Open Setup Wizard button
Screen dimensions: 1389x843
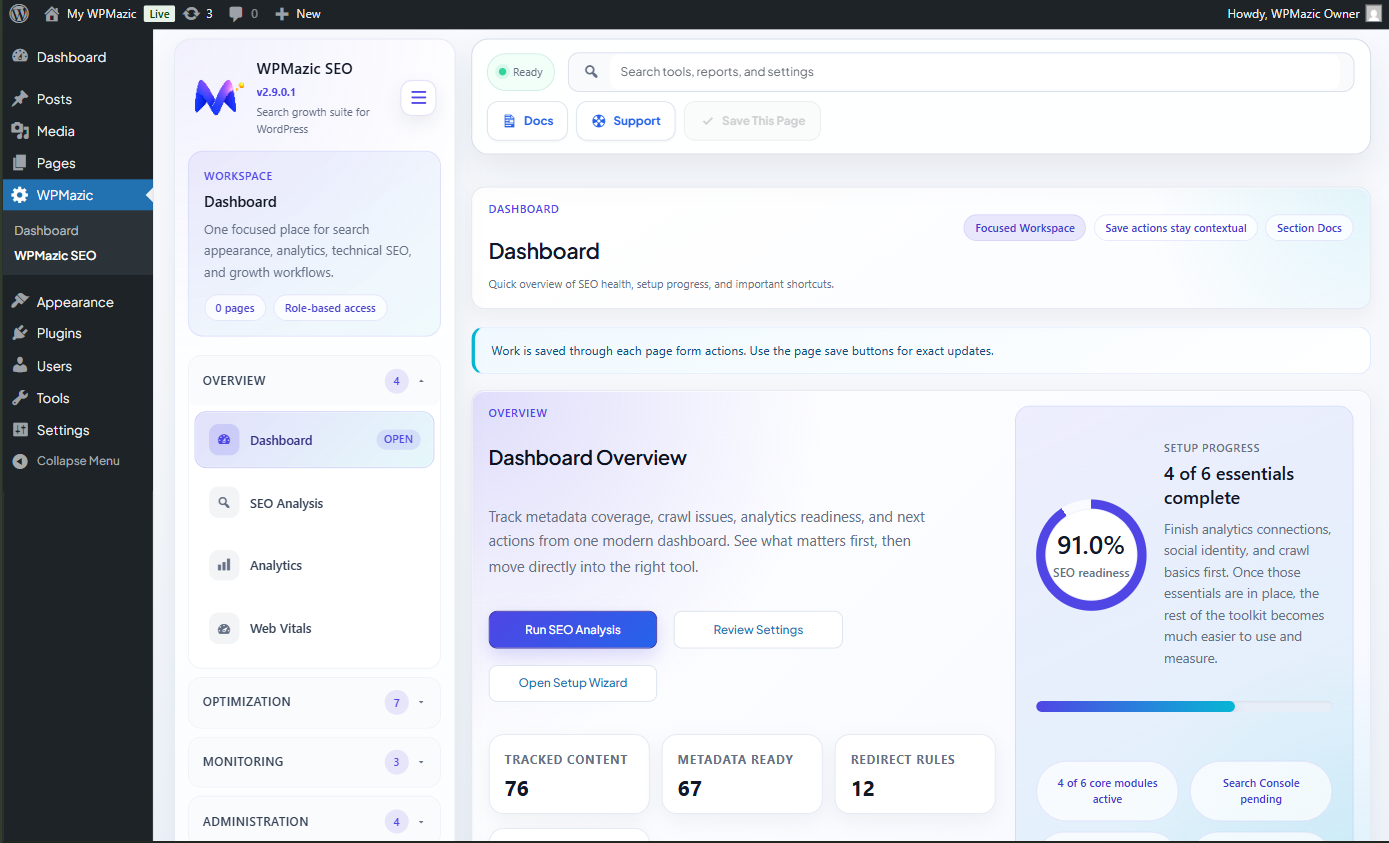pos(573,683)
